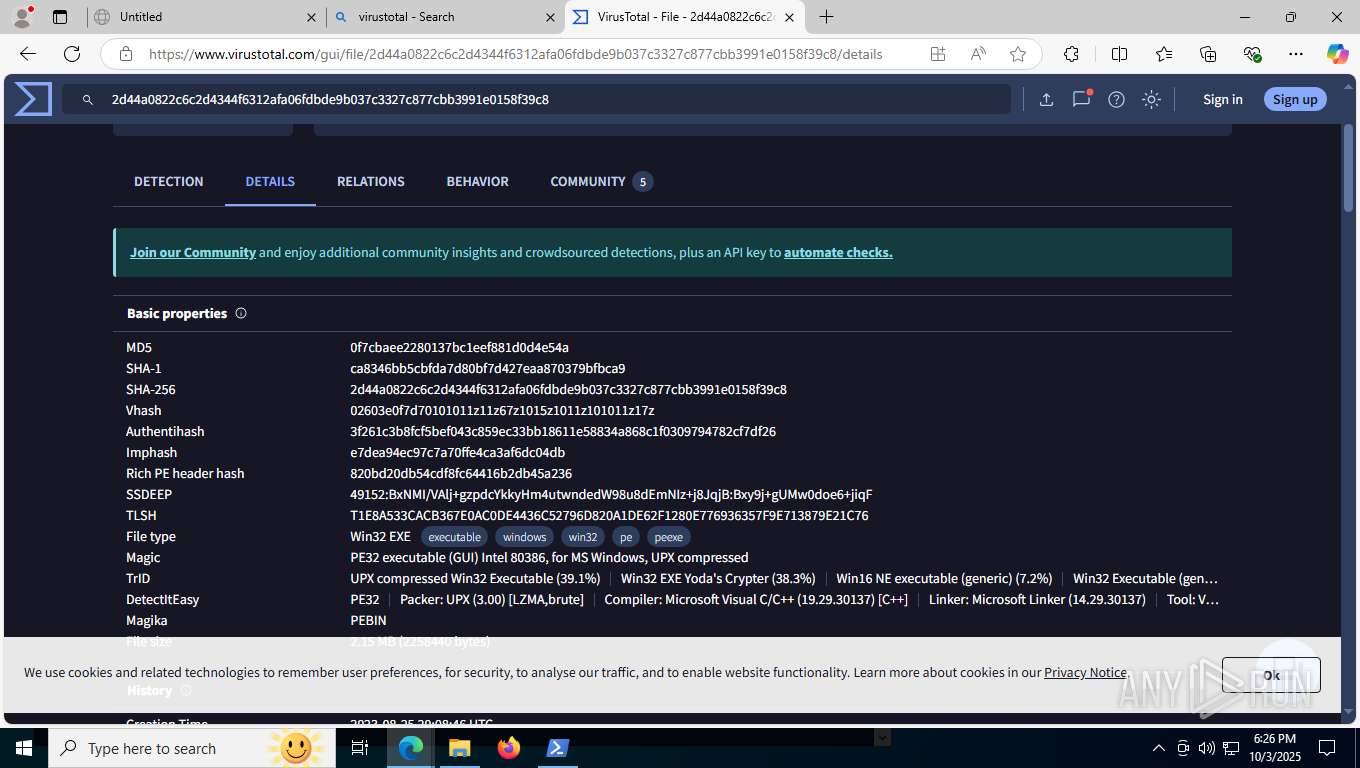Open the Privacy Notice link
The image size is (1360, 768).
point(1085,673)
